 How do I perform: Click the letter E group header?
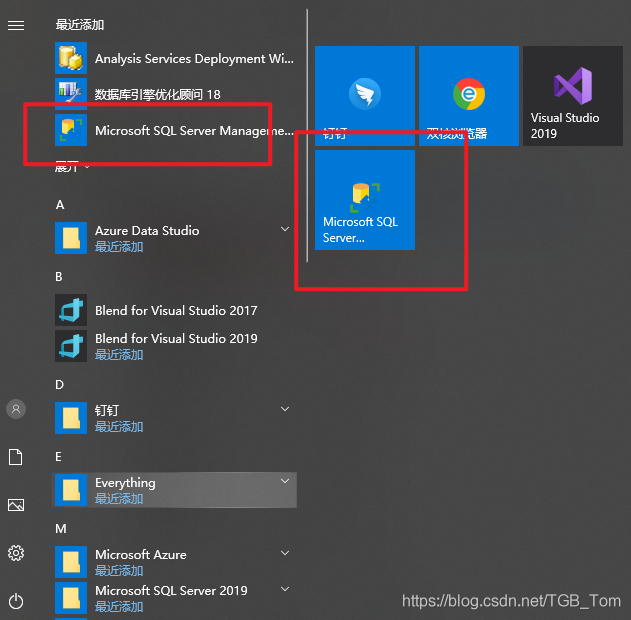coord(58,457)
